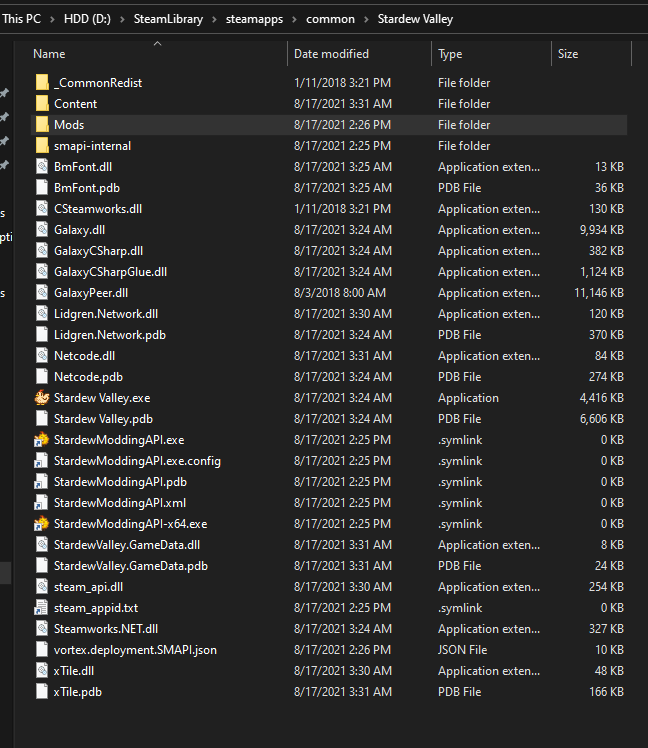Click the Stardew Valley.pdb file icon
Image resolution: width=648 pixels, height=748 pixels.
coord(42,418)
